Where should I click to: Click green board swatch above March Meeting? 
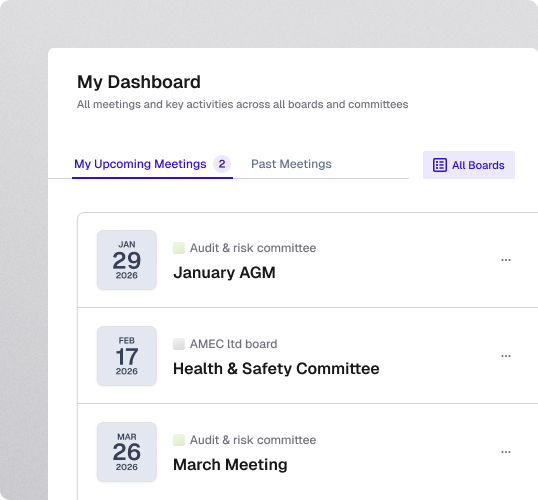pos(179,440)
